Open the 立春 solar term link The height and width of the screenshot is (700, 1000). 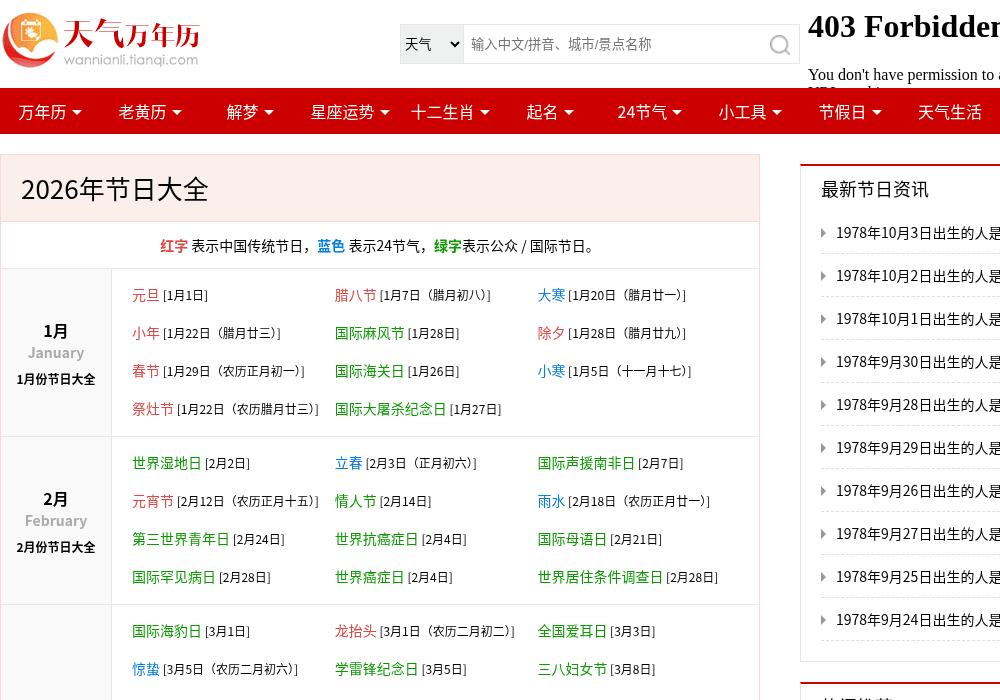[348, 463]
